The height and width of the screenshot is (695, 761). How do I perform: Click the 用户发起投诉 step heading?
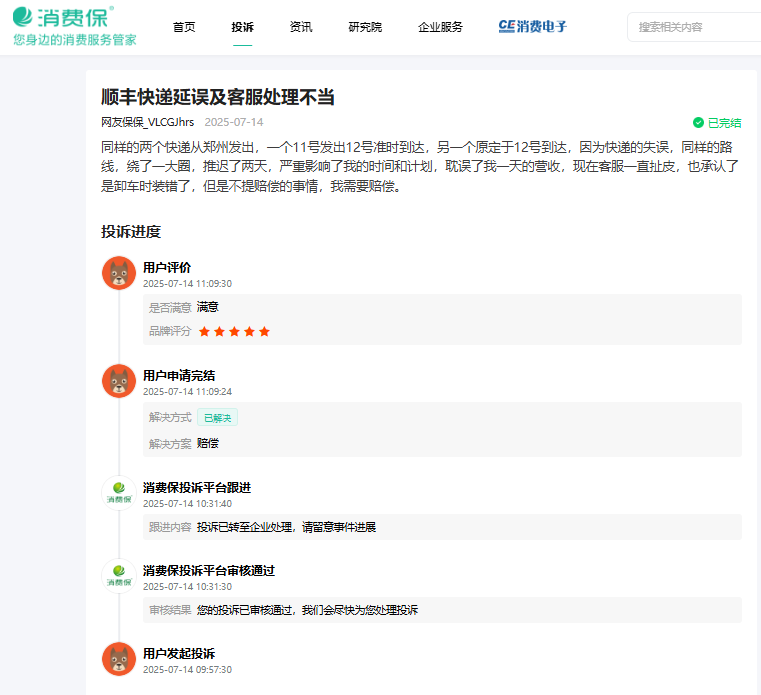[x=179, y=654]
